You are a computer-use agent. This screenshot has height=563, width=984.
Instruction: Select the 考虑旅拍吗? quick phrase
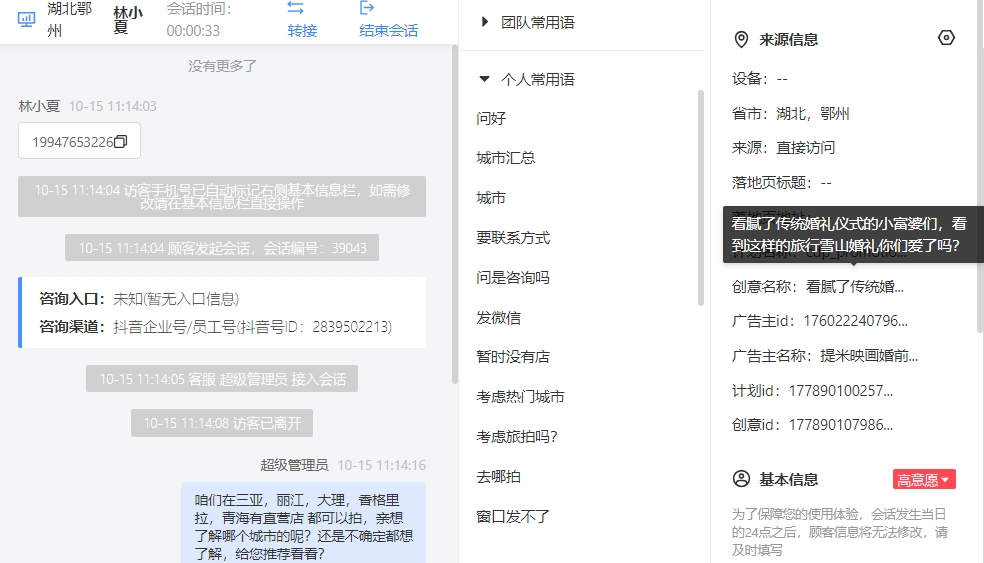[x=516, y=436]
